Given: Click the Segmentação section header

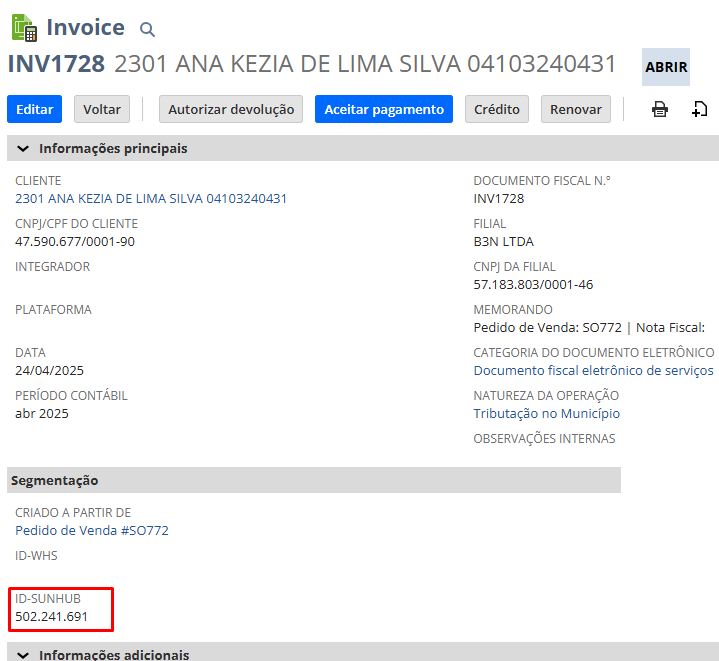Looking at the screenshot, I should (55, 480).
